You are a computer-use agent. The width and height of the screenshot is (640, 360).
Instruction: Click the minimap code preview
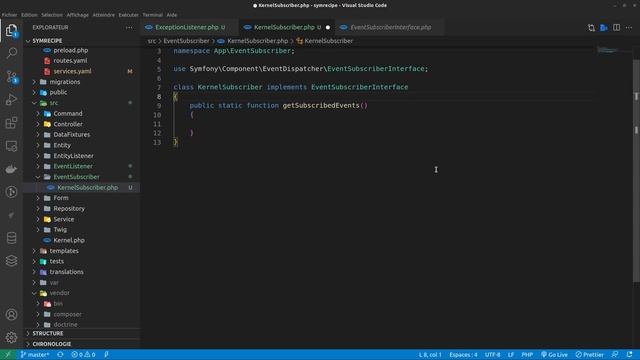[607, 50]
